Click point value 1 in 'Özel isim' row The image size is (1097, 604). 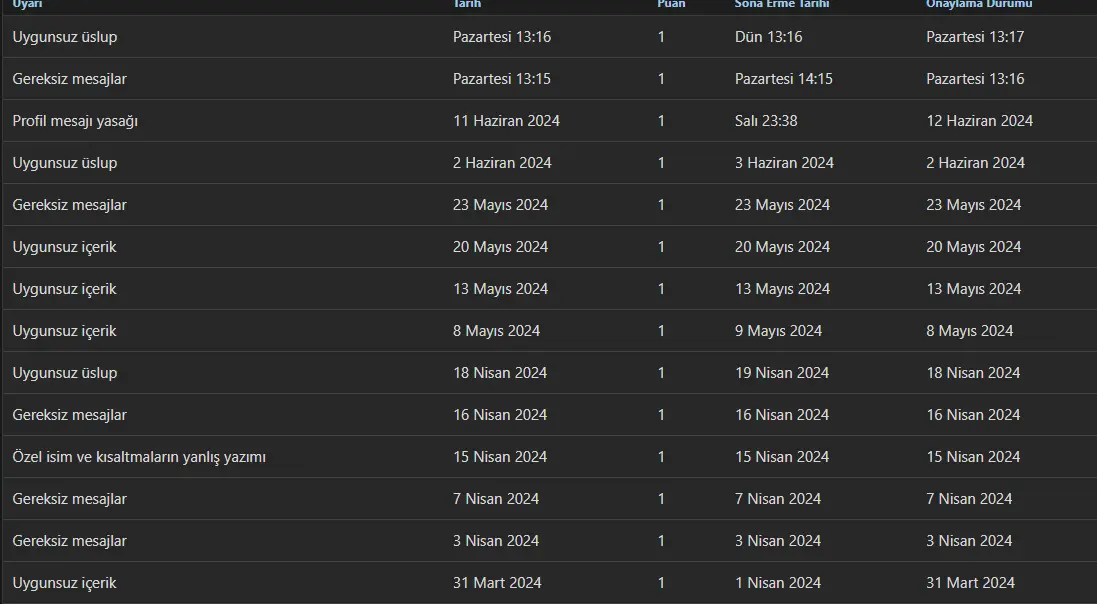pos(661,457)
